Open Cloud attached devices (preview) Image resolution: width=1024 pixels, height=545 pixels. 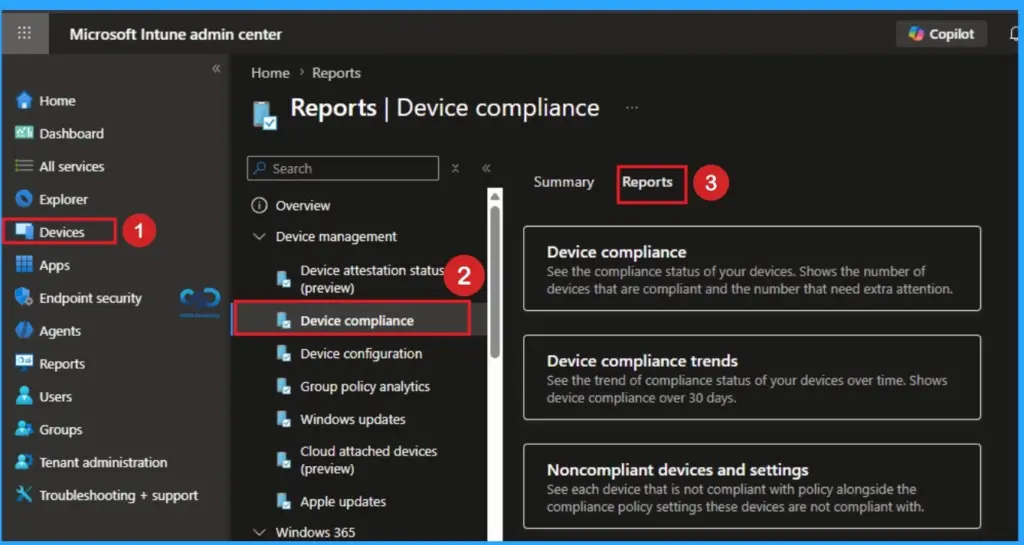click(368, 459)
